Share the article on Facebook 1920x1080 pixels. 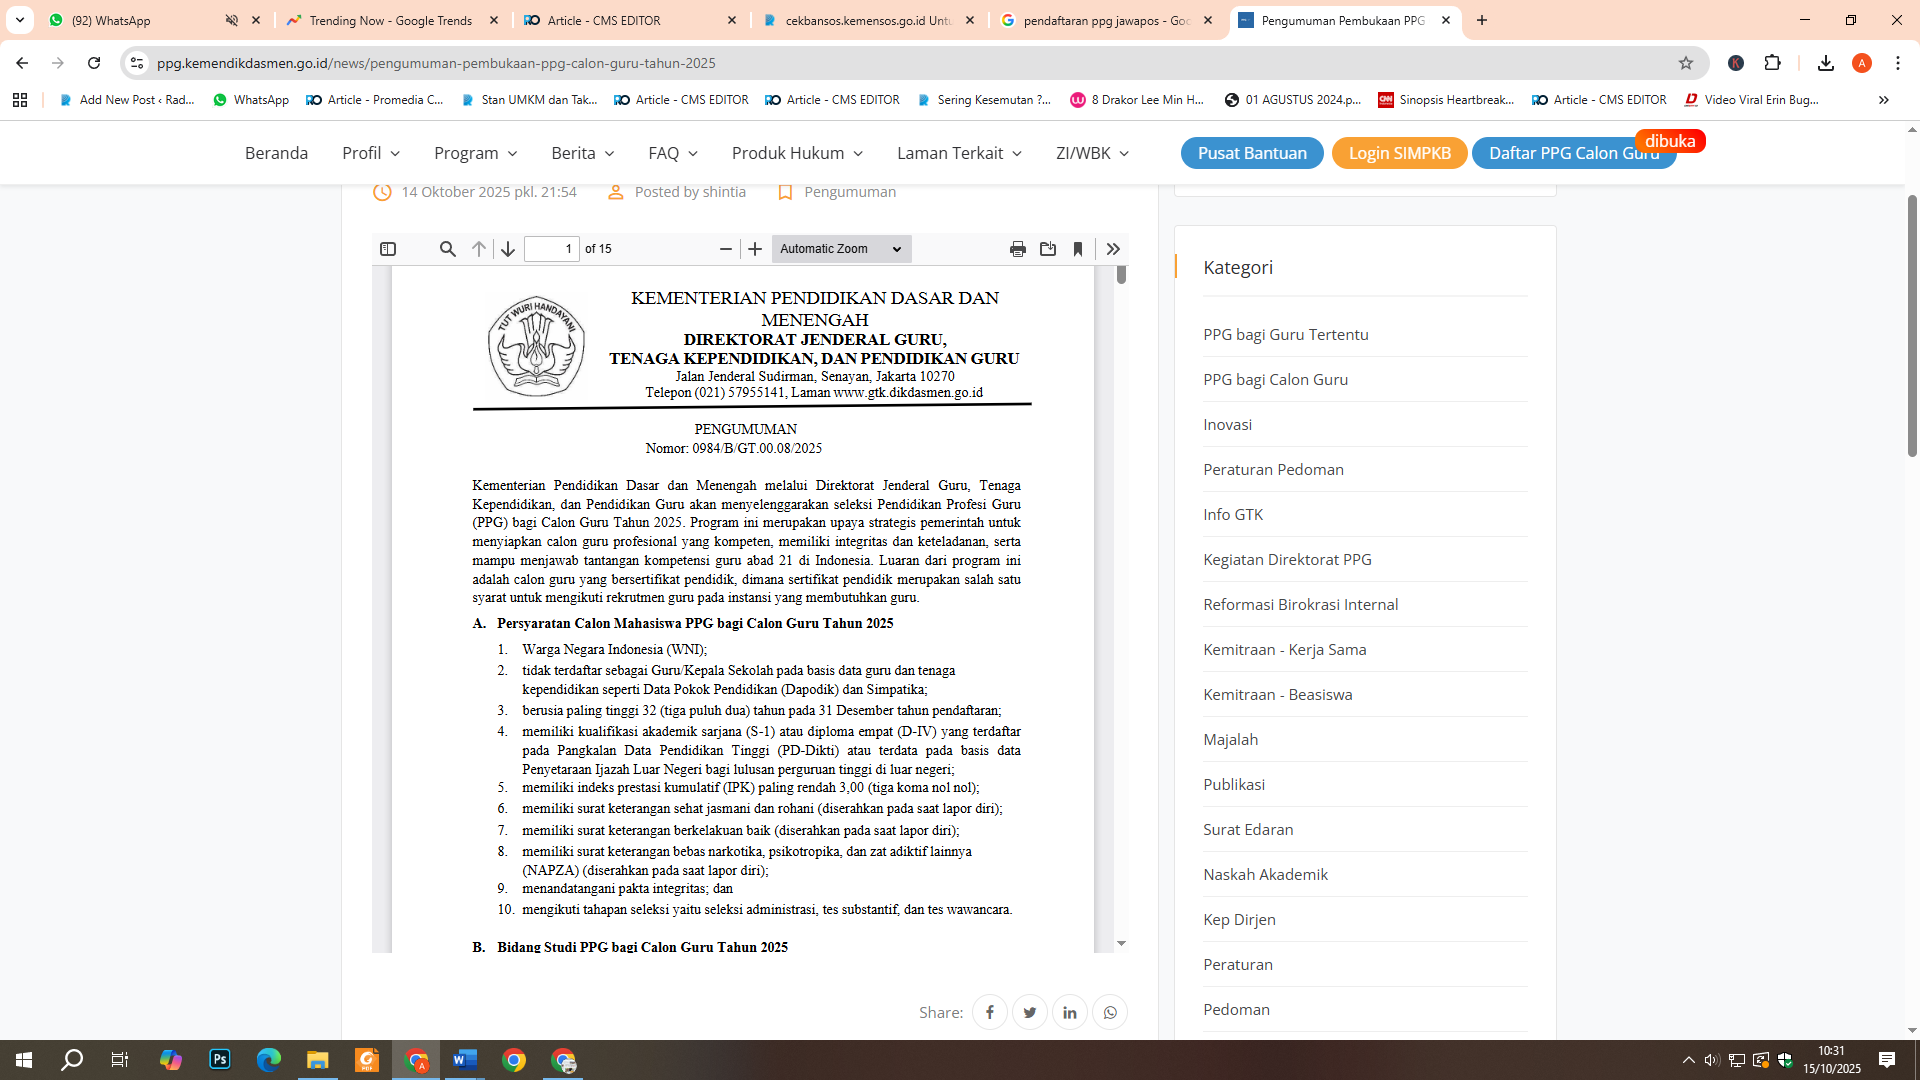989,1012
